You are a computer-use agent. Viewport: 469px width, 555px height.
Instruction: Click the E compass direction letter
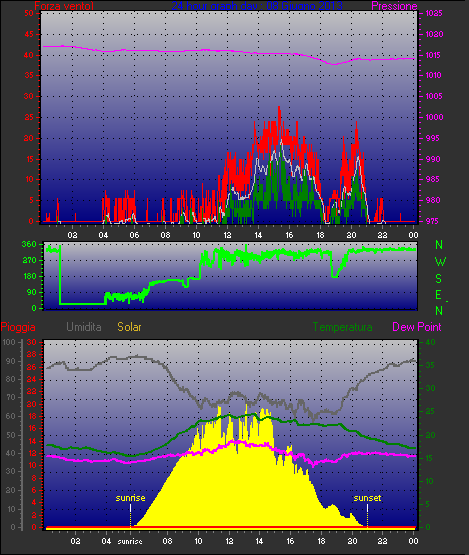(x=439, y=295)
